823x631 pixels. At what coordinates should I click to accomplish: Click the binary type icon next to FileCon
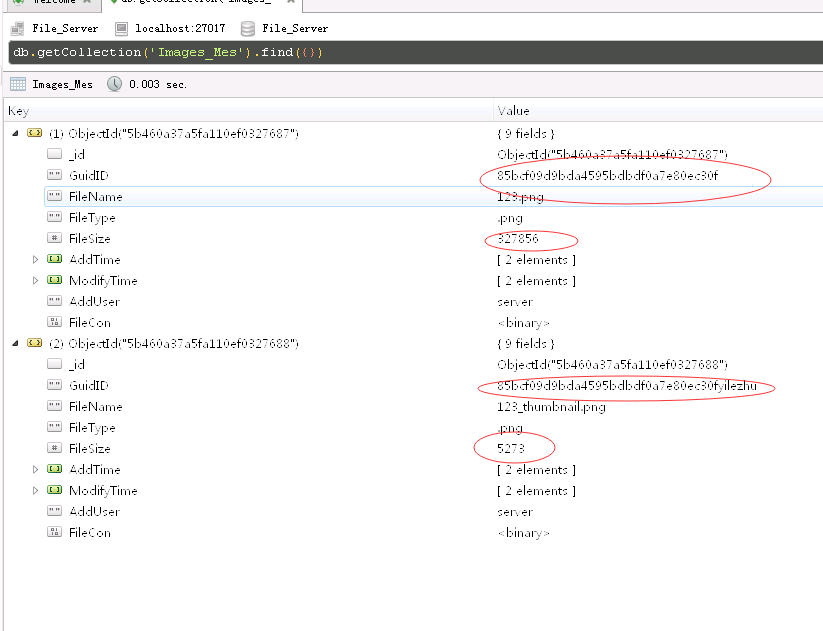[55, 322]
